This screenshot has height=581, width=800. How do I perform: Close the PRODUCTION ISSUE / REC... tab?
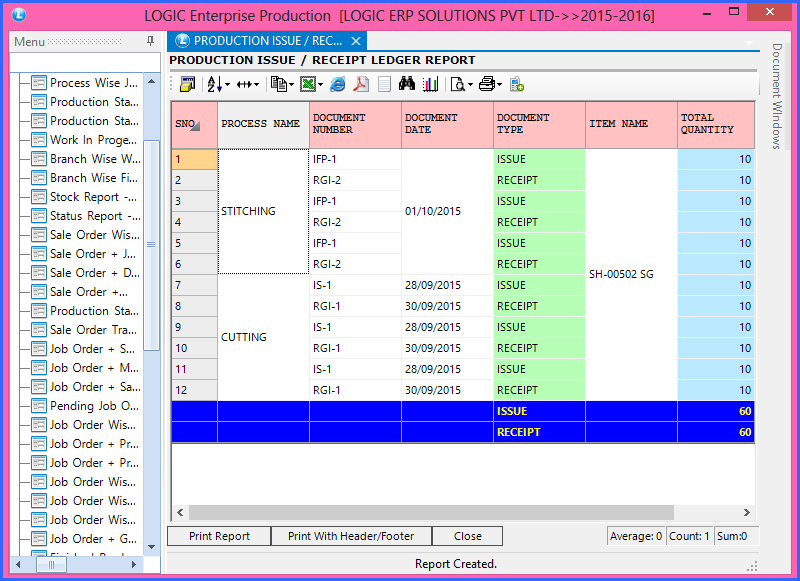coord(356,41)
